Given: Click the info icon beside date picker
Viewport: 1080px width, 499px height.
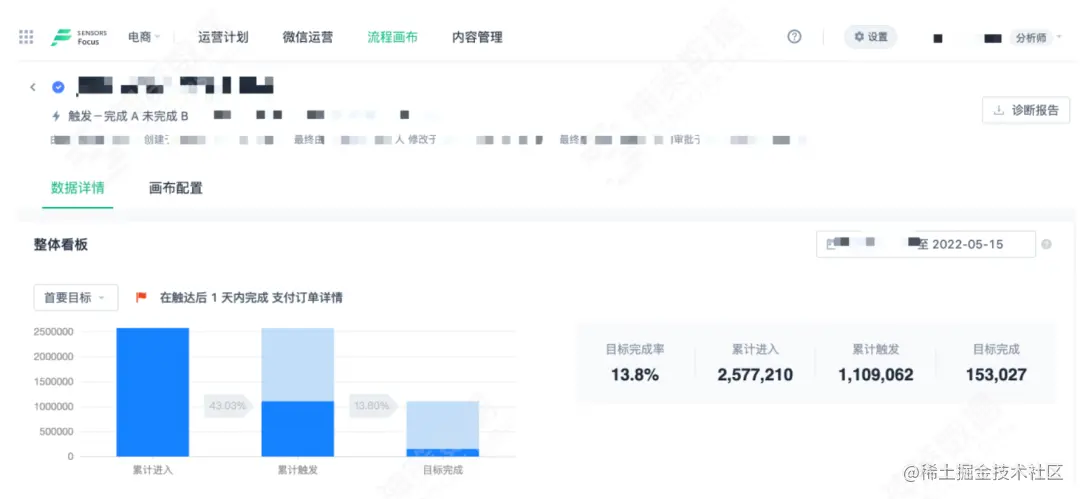Looking at the screenshot, I should click(1047, 244).
